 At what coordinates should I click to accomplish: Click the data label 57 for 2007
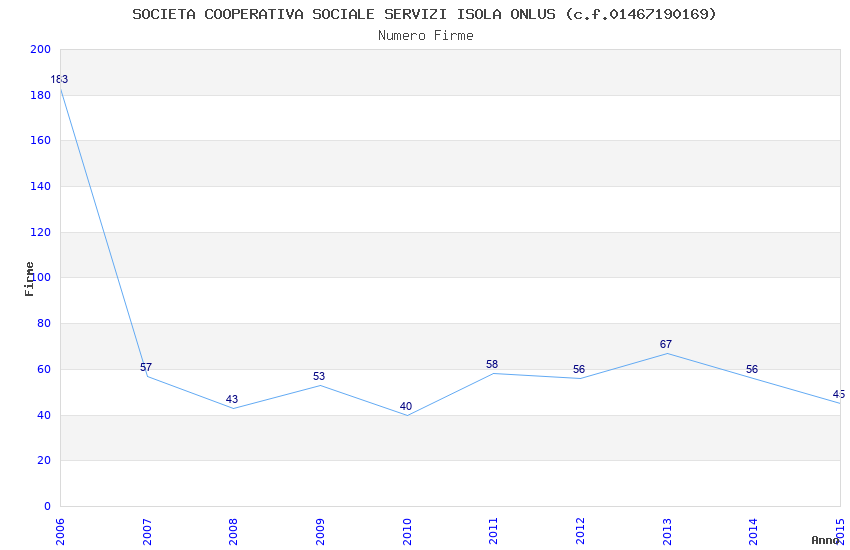point(146,367)
